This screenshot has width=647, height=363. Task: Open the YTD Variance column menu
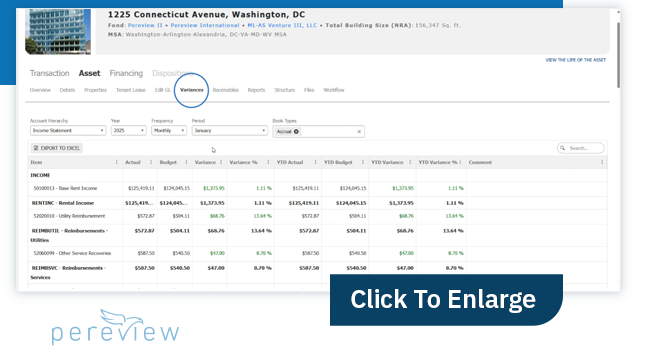point(410,162)
